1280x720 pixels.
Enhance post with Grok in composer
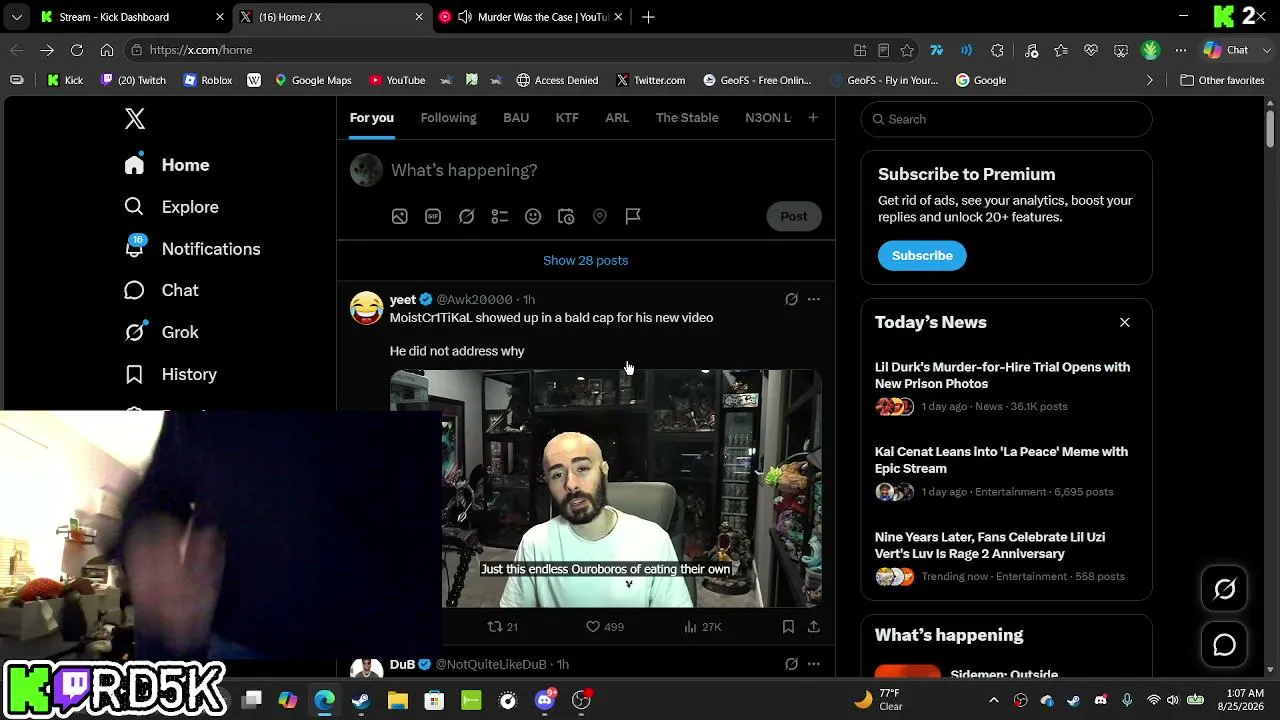(x=466, y=216)
